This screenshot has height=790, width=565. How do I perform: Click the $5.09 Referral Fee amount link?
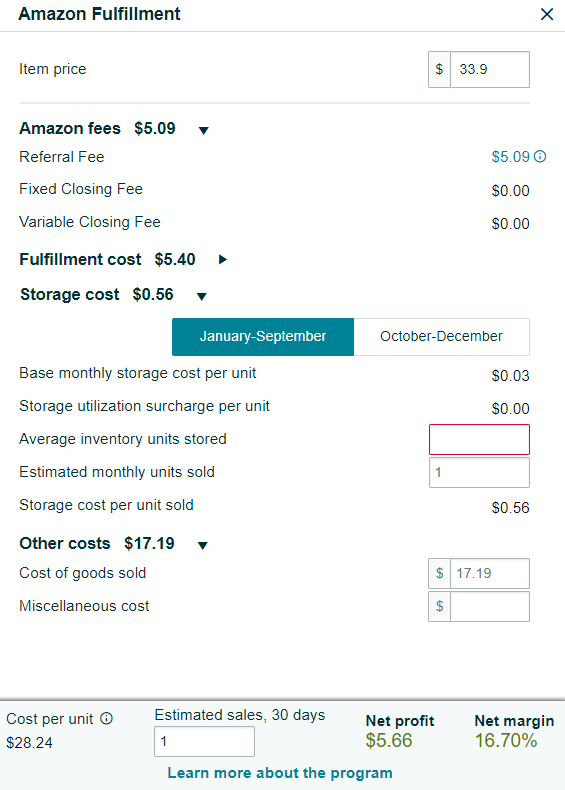511,157
